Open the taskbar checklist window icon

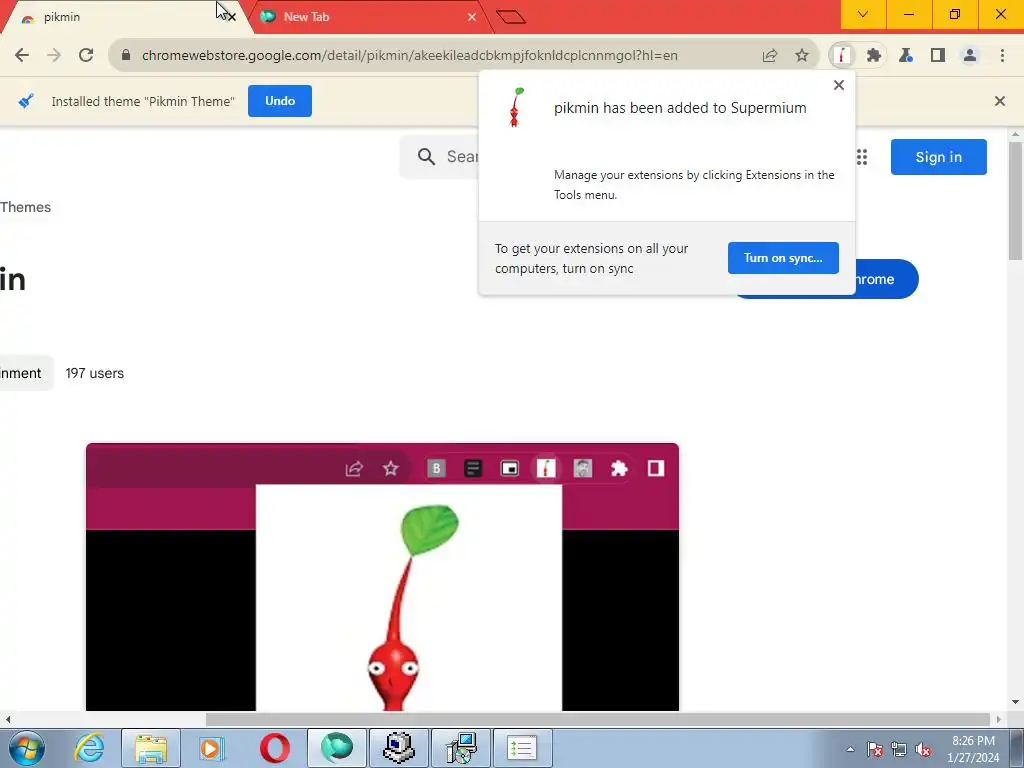pyautogui.click(x=522, y=748)
